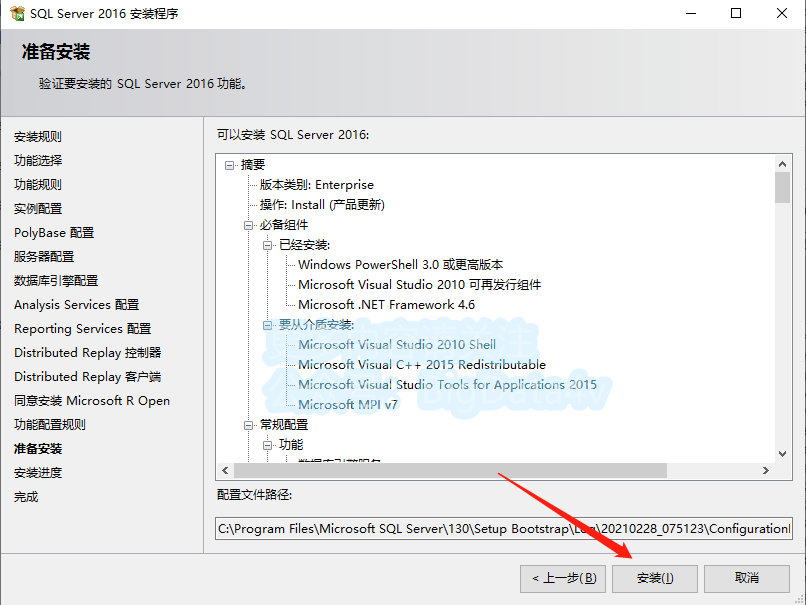Maximize the SQL Server setup window
Image resolution: width=806 pixels, height=605 pixels.
(x=736, y=13)
